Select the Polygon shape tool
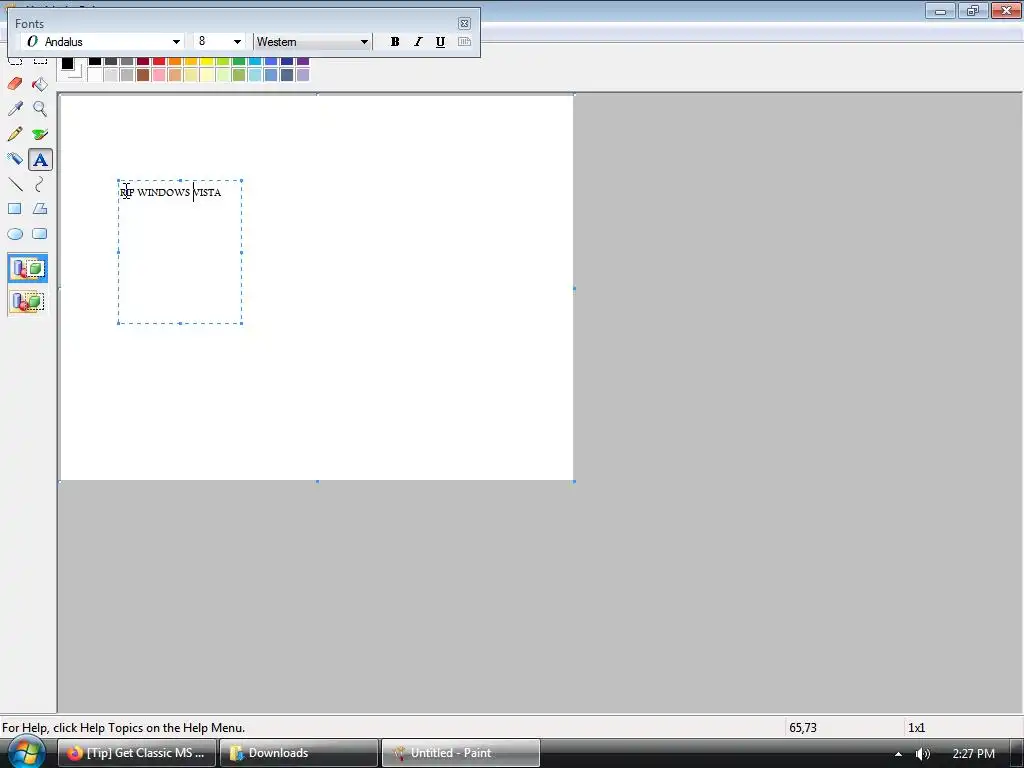The image size is (1024, 768). (40, 209)
